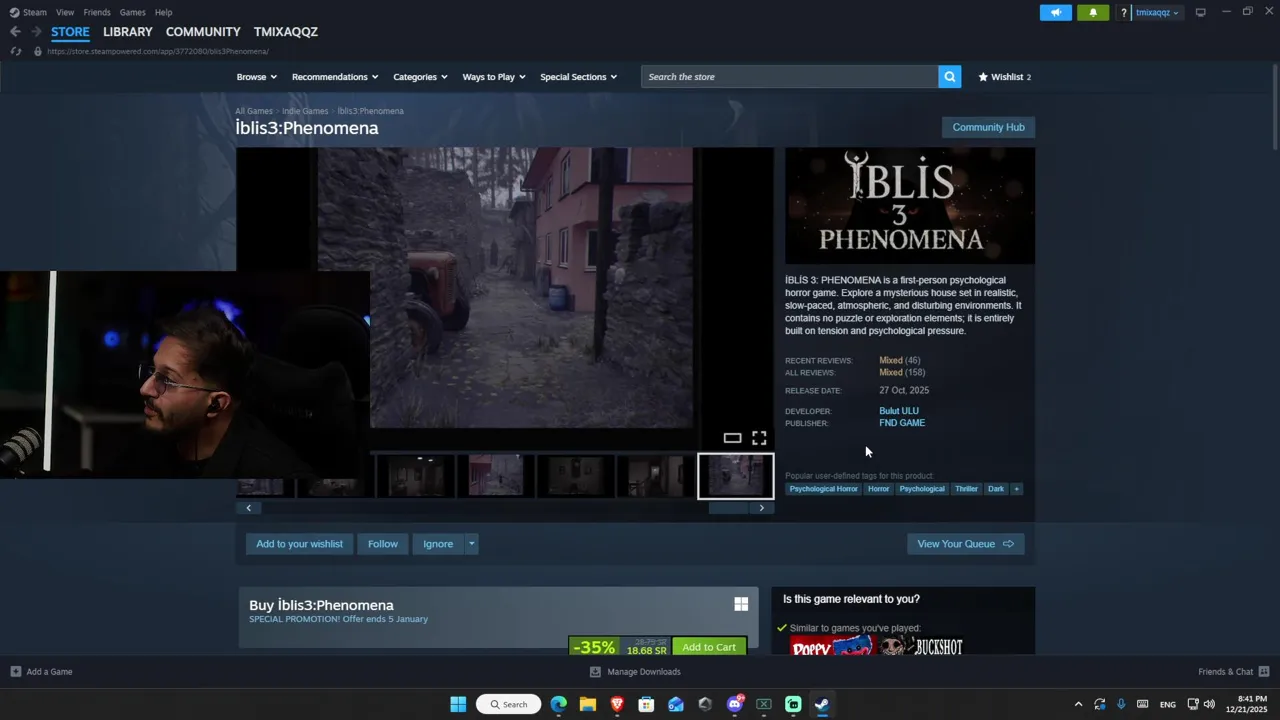Click the media strip scrollbar handle
Image resolution: width=1280 pixels, height=720 pixels.
point(728,508)
